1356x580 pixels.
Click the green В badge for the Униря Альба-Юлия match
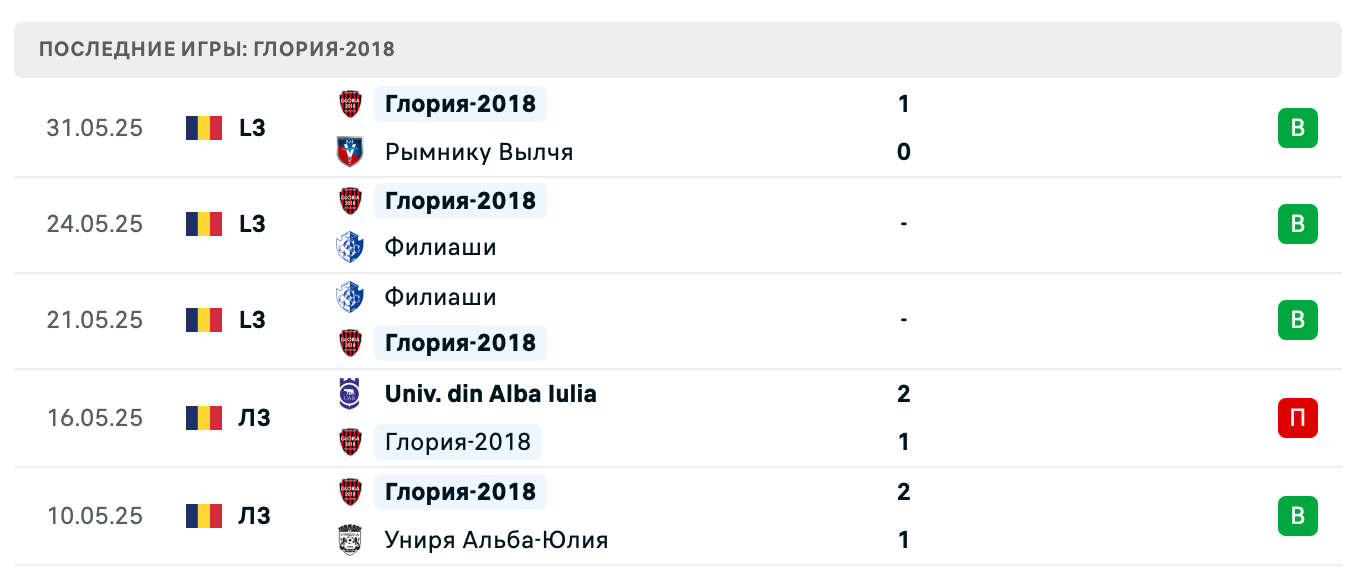click(x=1297, y=516)
